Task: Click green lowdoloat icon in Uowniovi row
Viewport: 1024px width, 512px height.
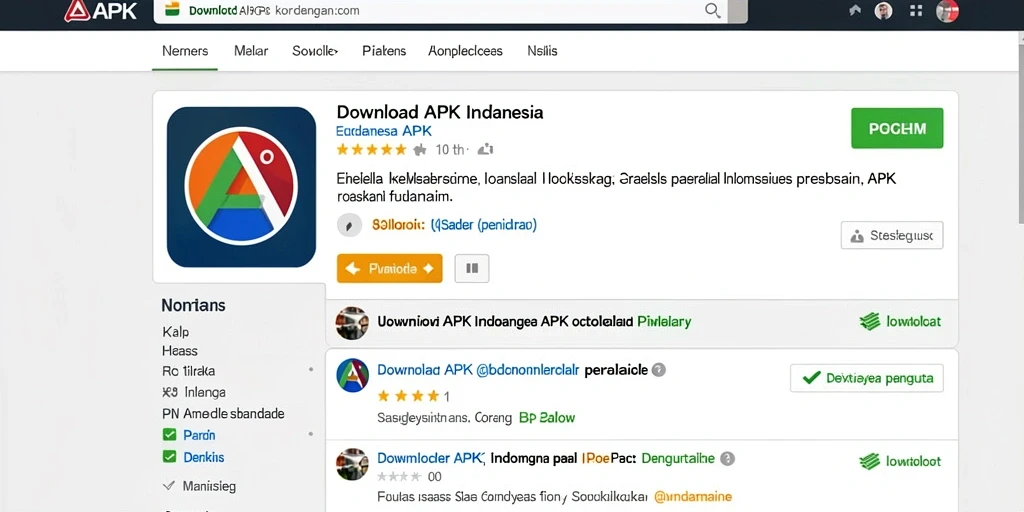Action: pos(870,321)
